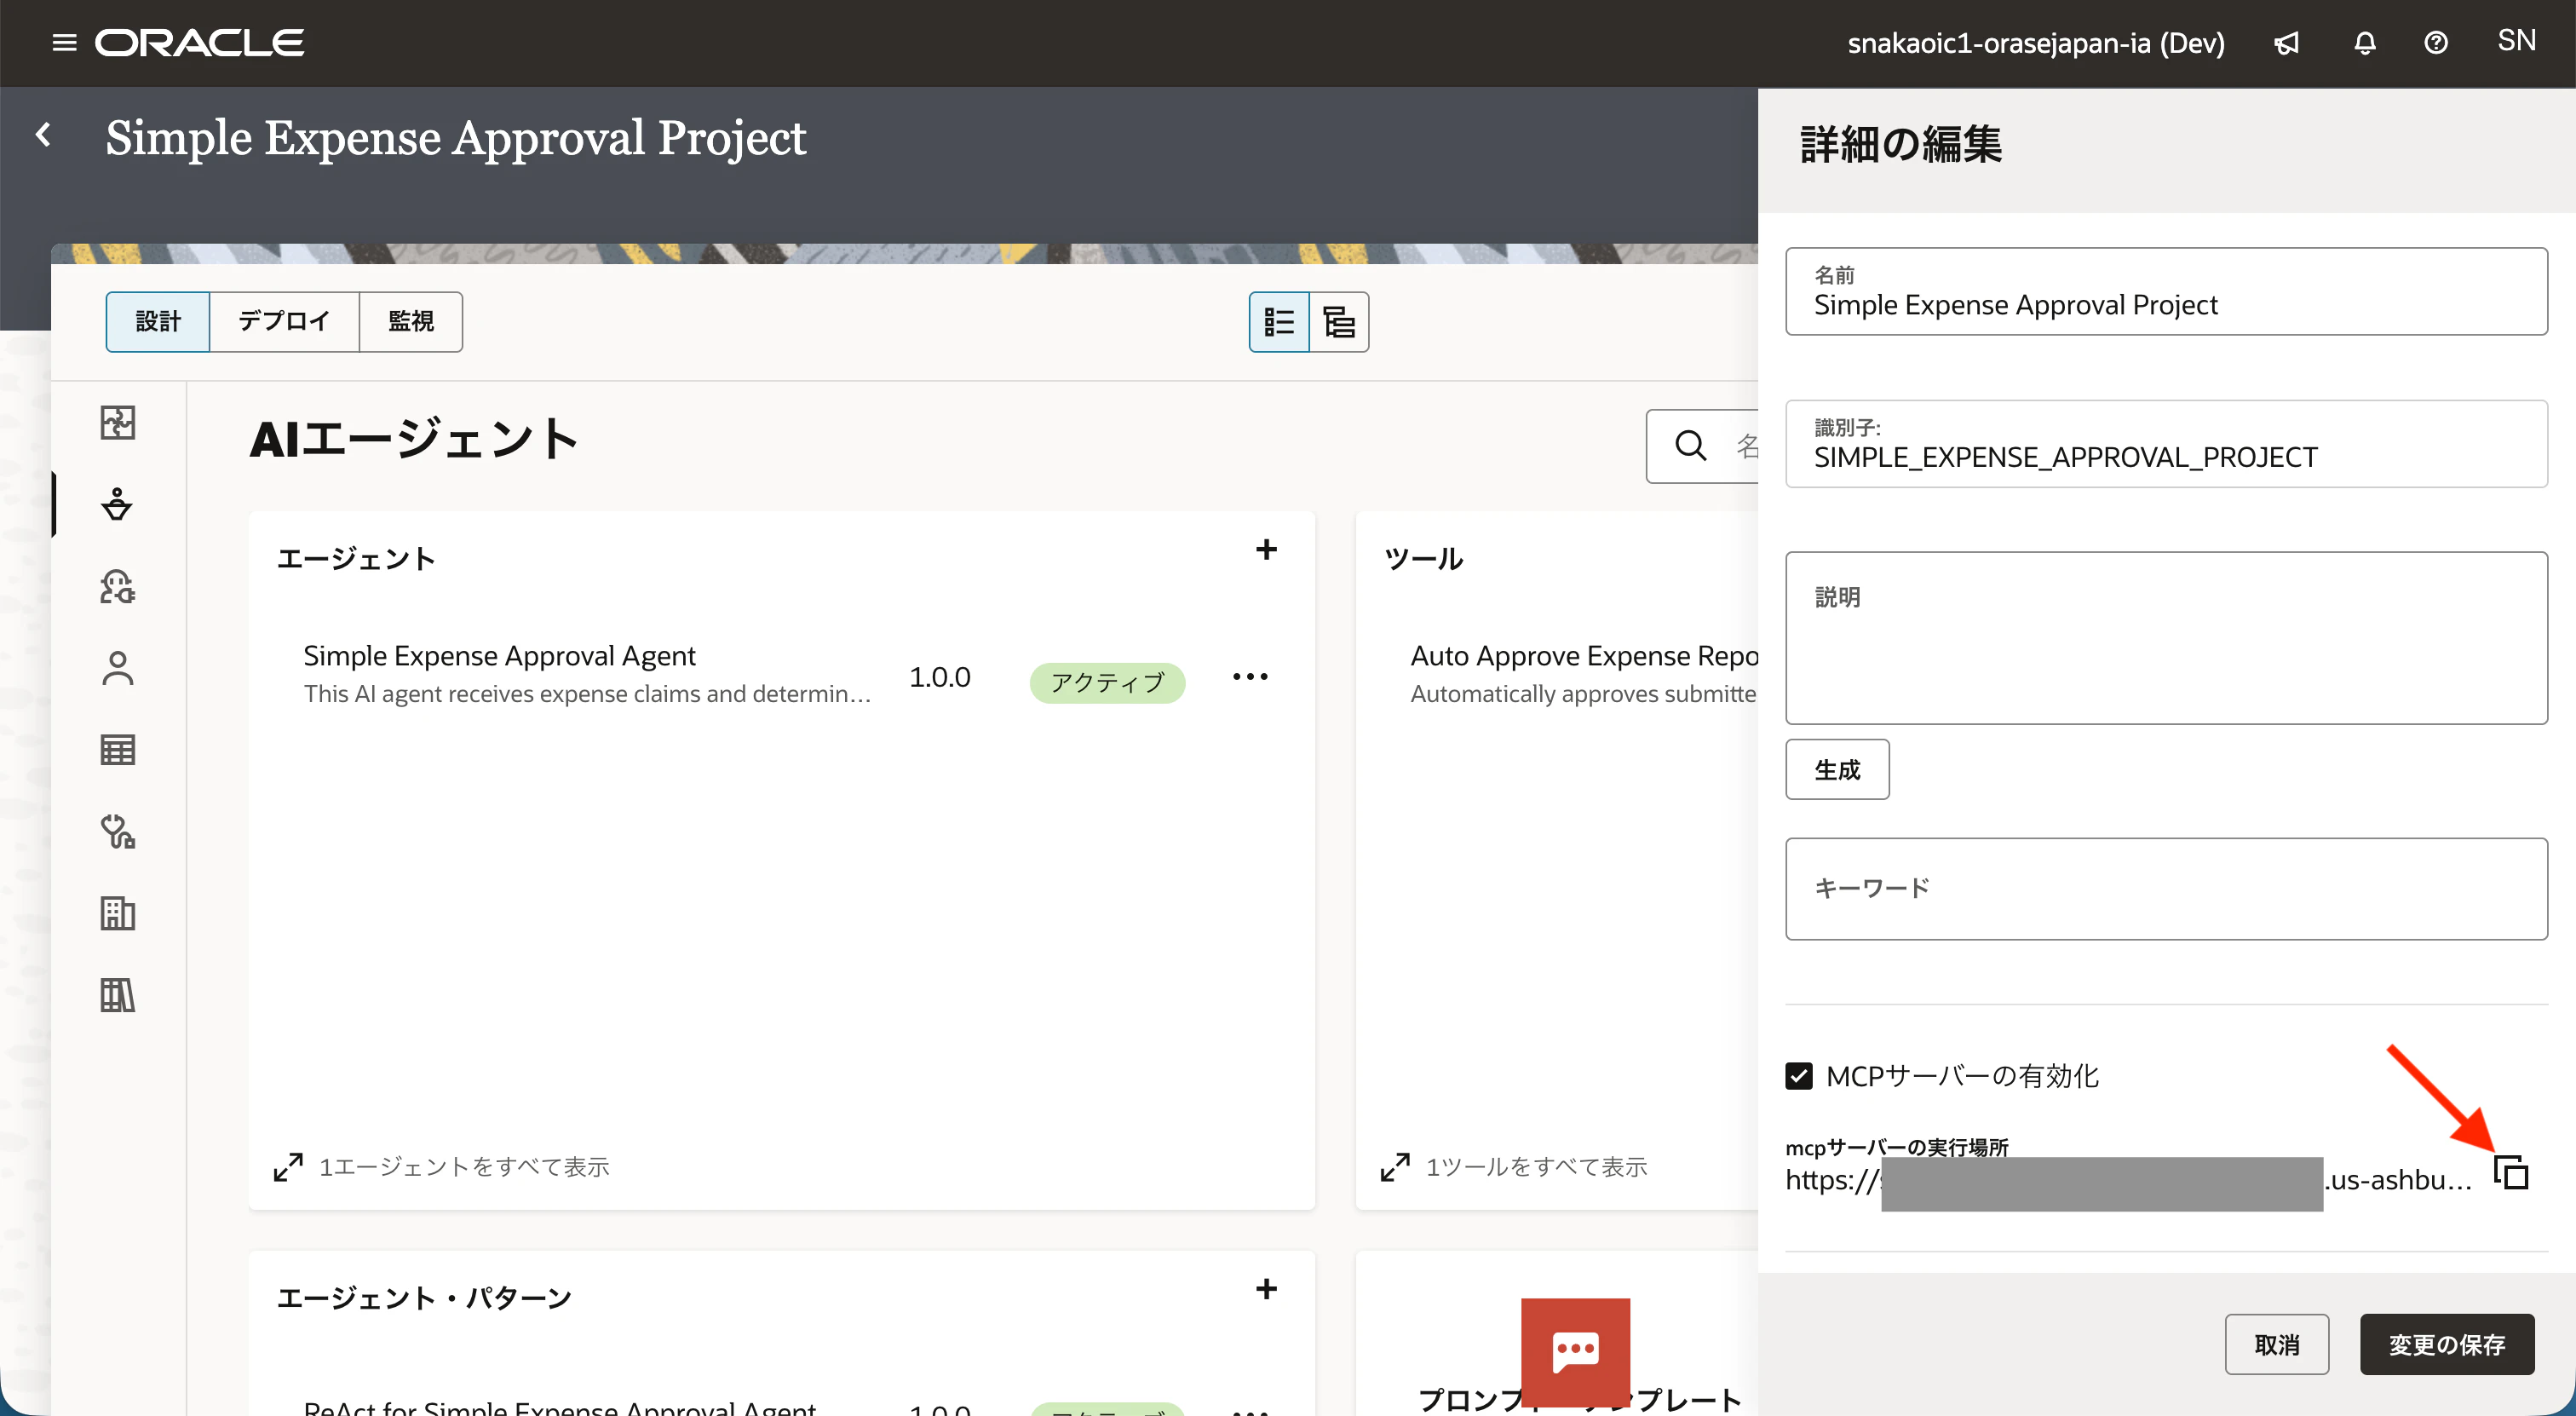This screenshot has width=2576, height=1416.
Task: Click the キーワード input field
Action: [x=2166, y=889]
